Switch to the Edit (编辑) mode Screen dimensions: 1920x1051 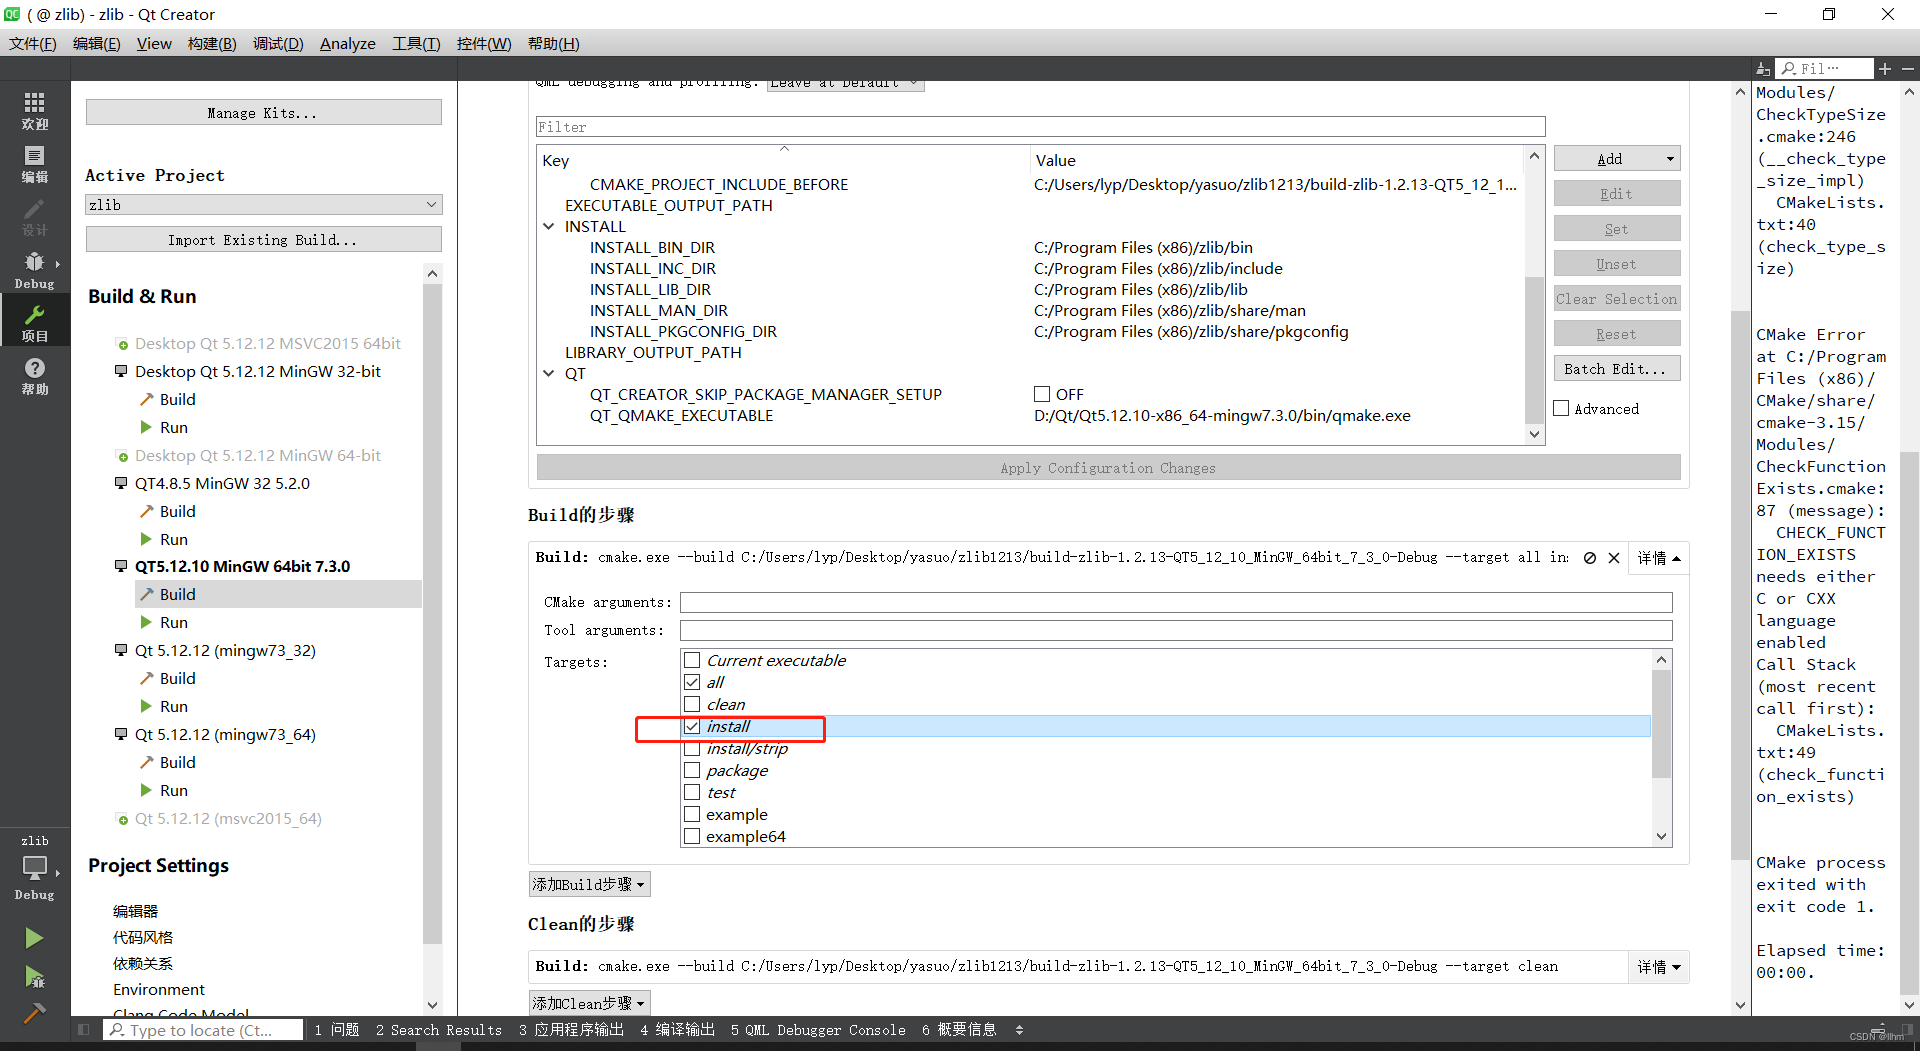(x=35, y=164)
